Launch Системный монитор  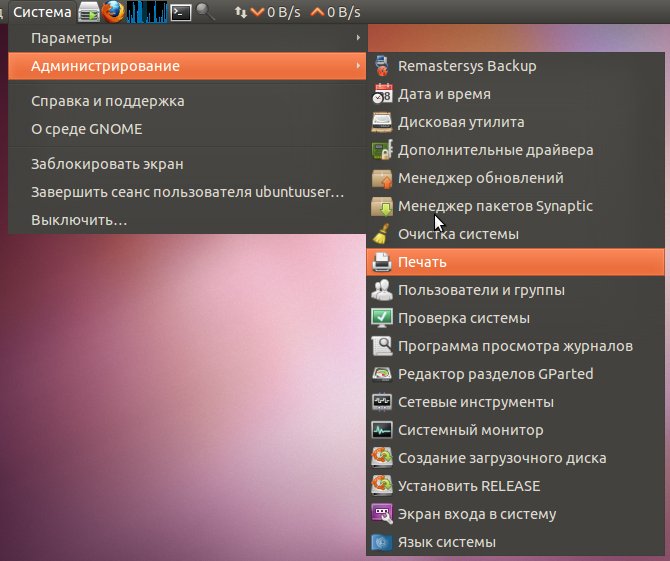pos(515,430)
